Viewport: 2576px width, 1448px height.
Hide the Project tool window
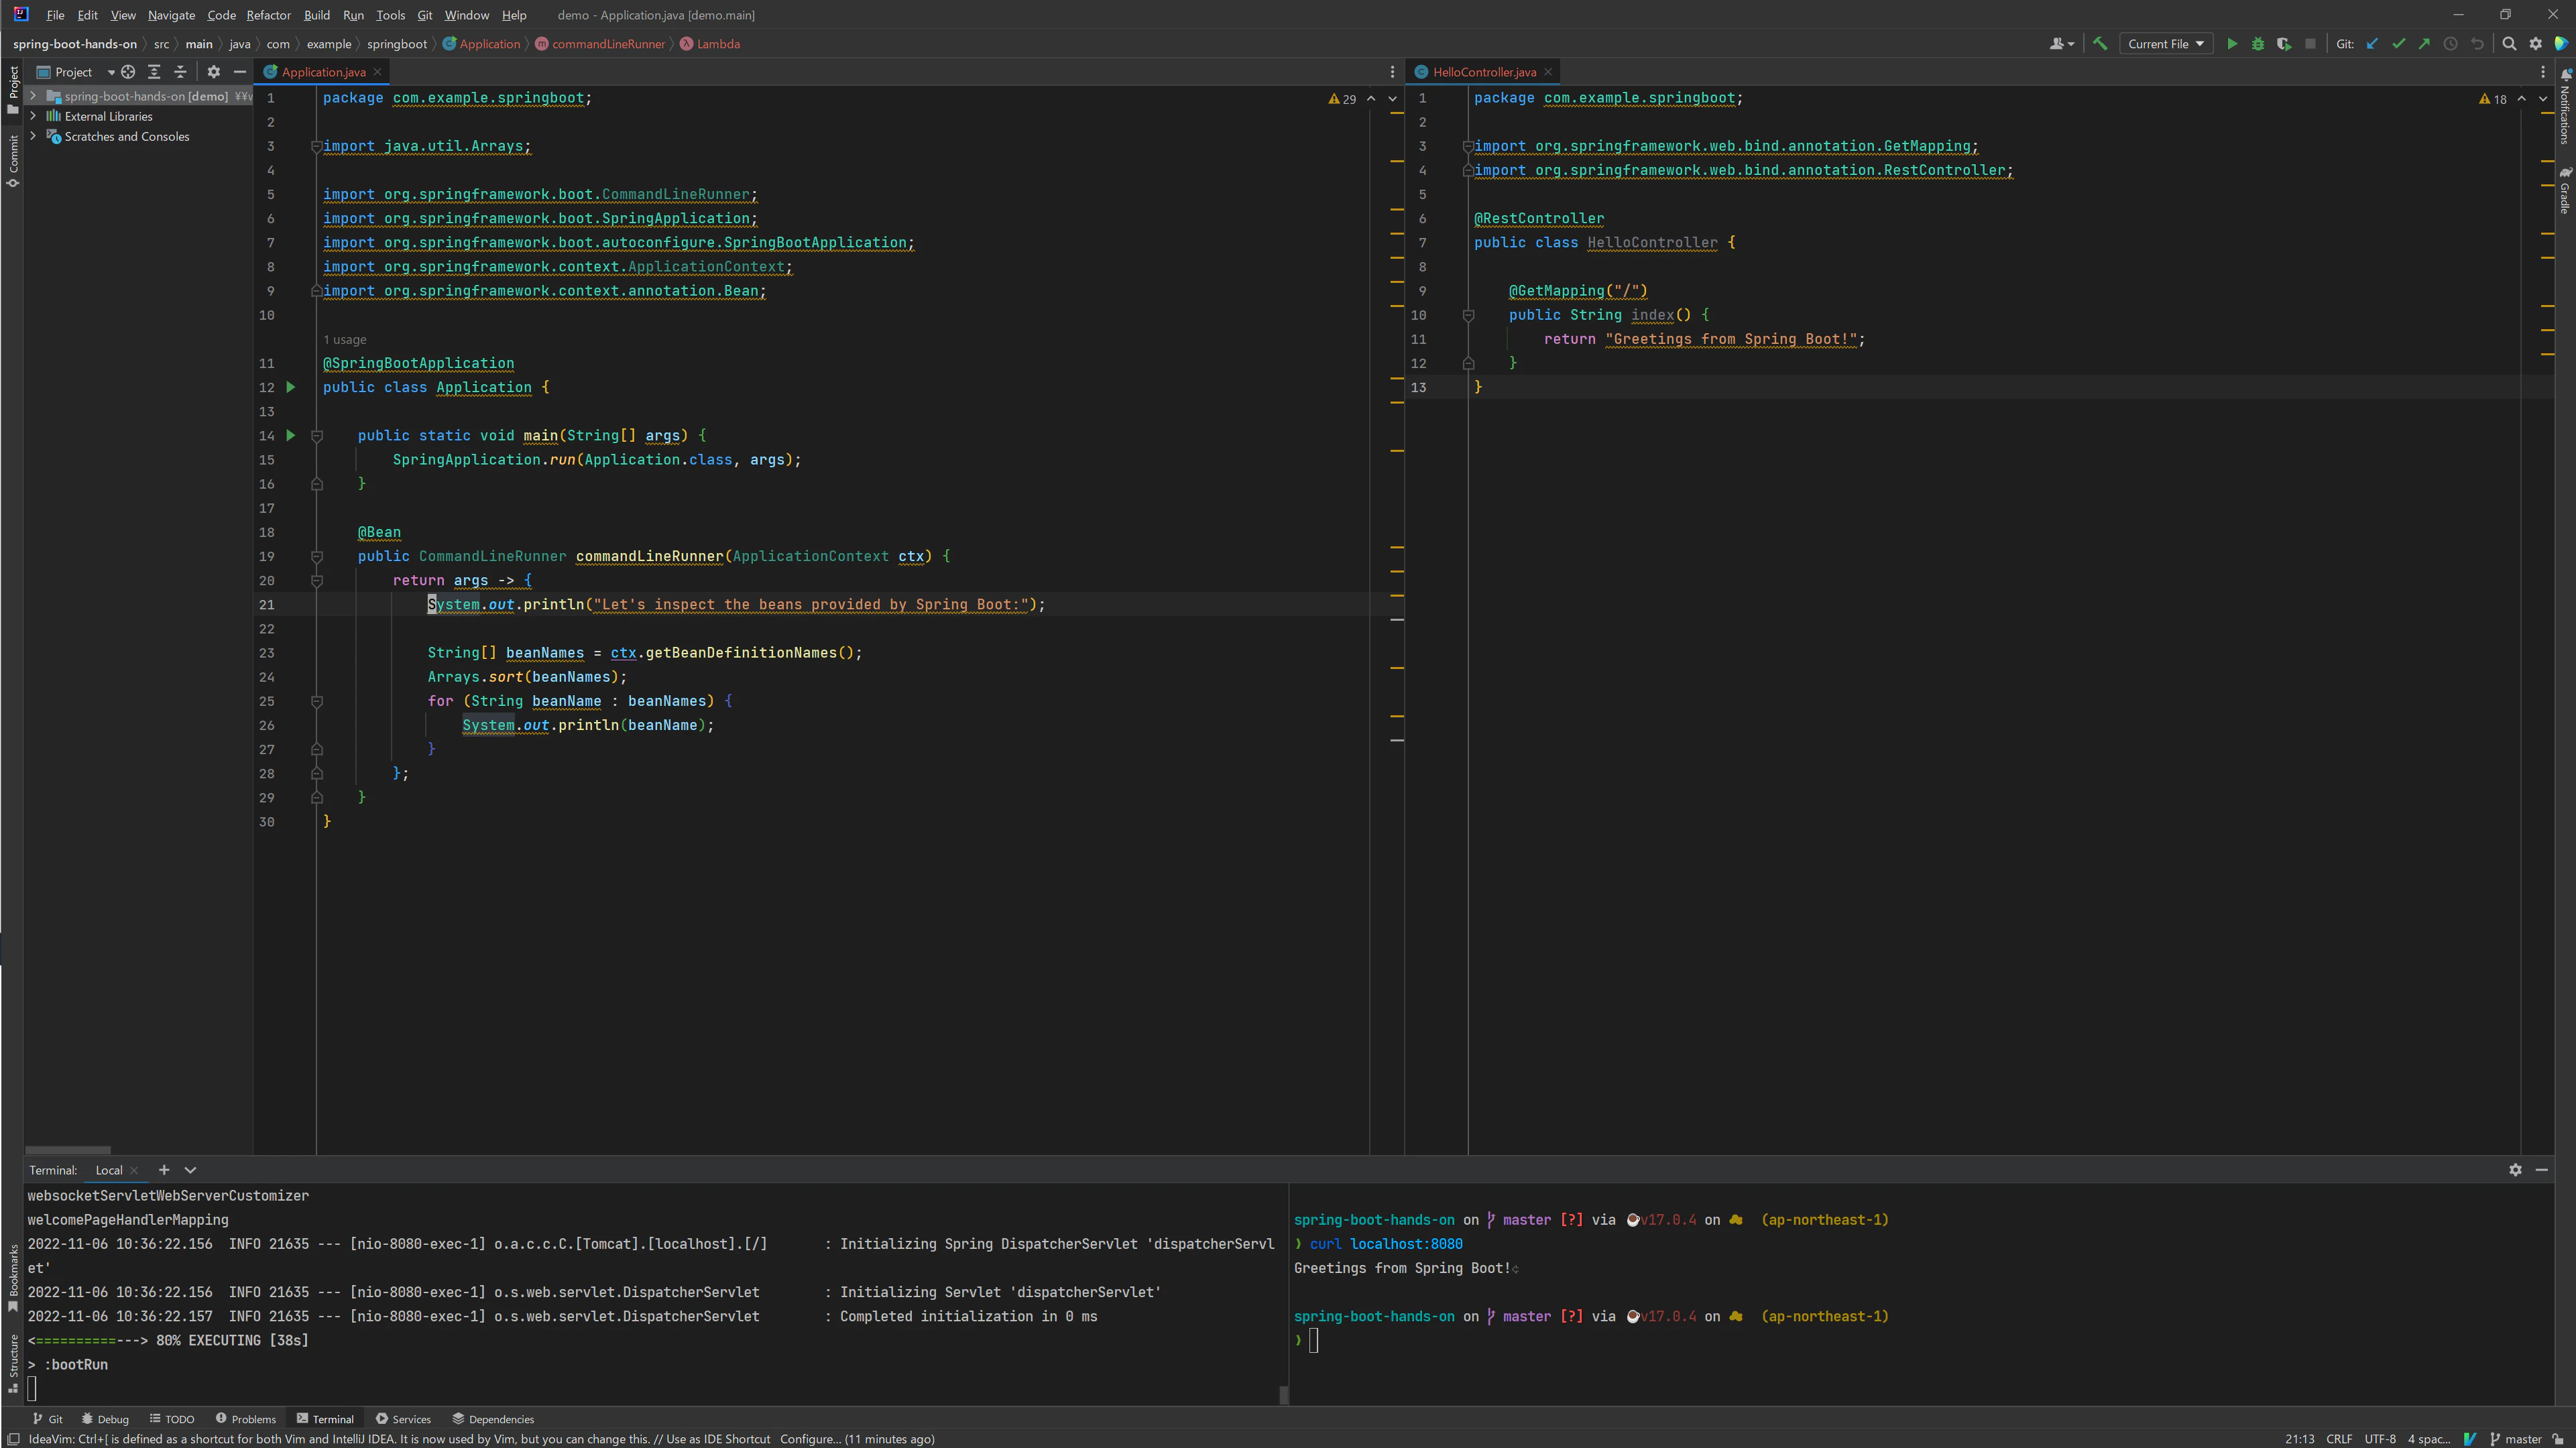(239, 72)
